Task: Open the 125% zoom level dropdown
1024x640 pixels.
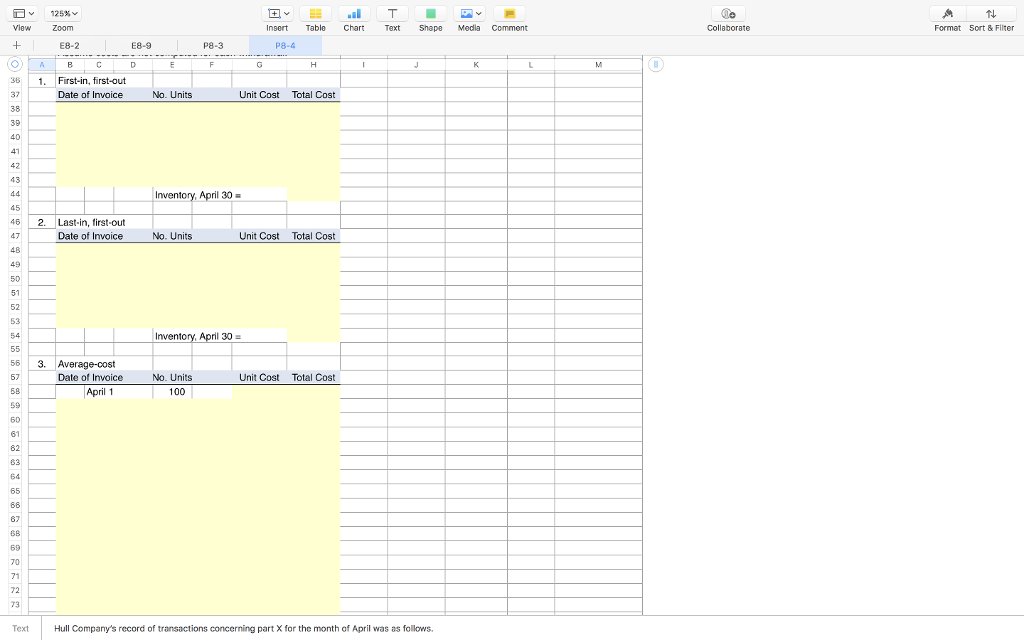Action: pyautogui.click(x=62, y=13)
